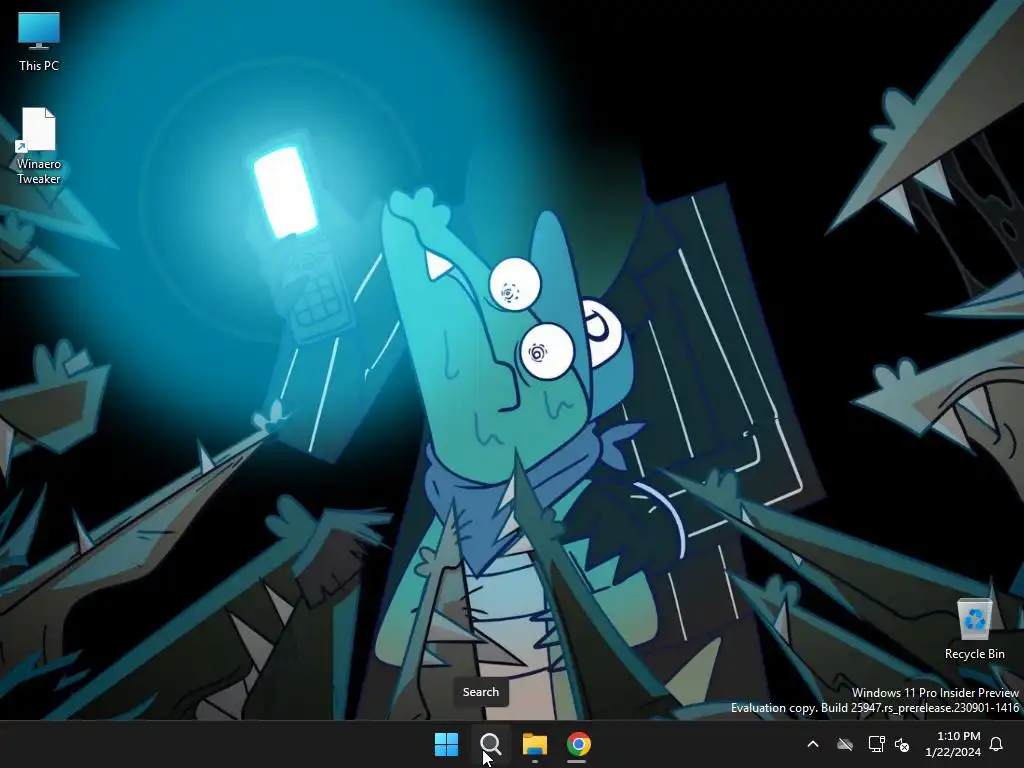Open the Windows Start menu

[447, 744]
